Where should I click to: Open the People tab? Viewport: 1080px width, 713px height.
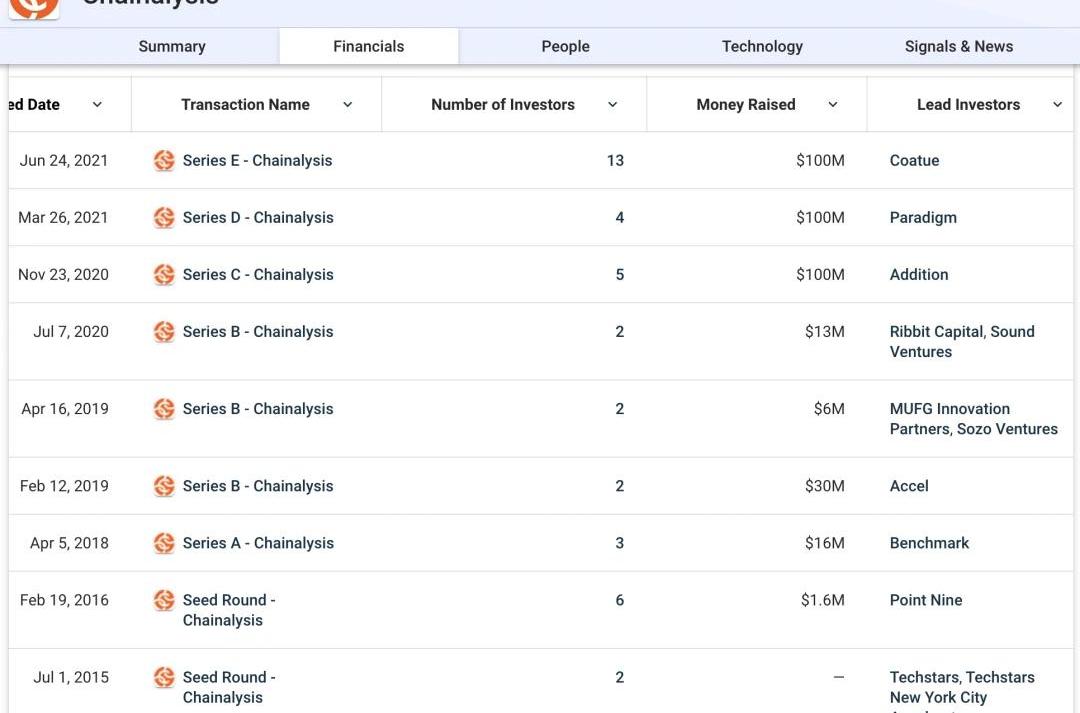coord(565,46)
